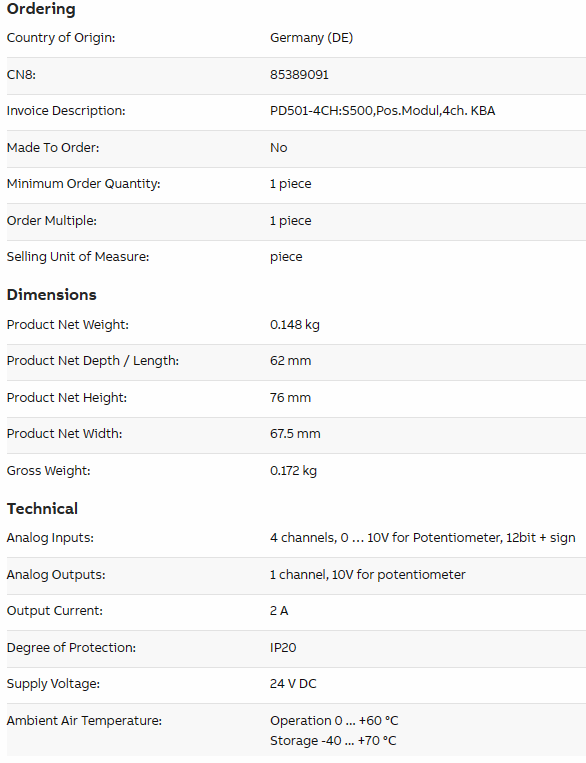Select the Storage -40 ... +70 °C line
The height and width of the screenshot is (763, 586).
point(333,741)
